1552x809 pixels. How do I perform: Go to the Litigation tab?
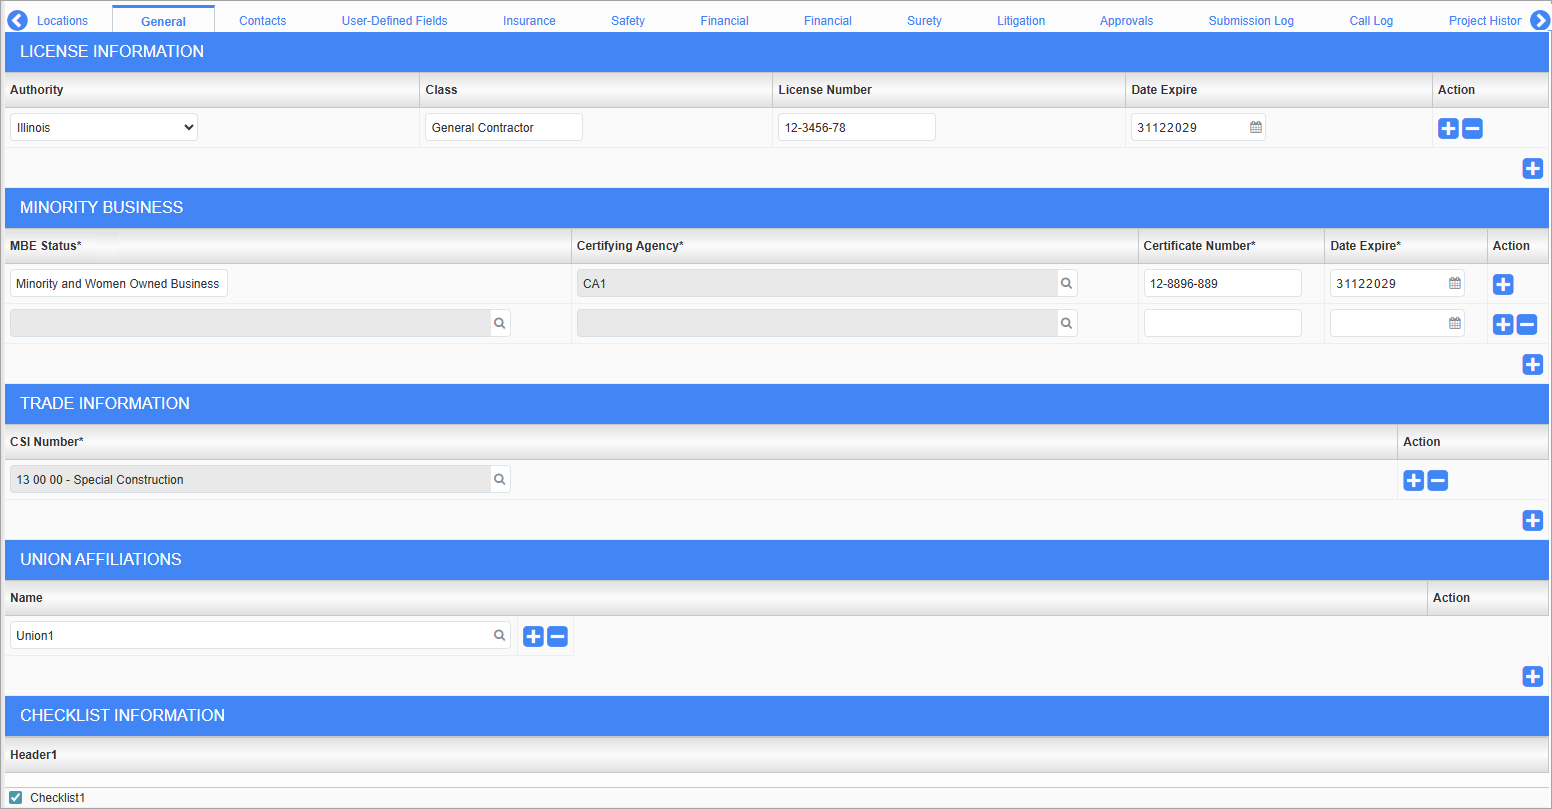tap(1021, 20)
